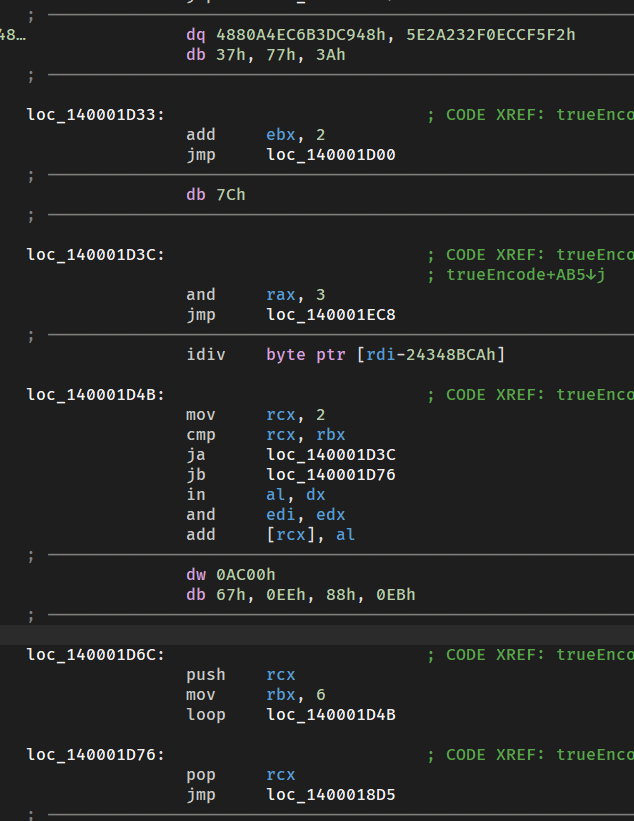Click the quadword value 5E2A232F0ECCF5F2h

point(491,35)
